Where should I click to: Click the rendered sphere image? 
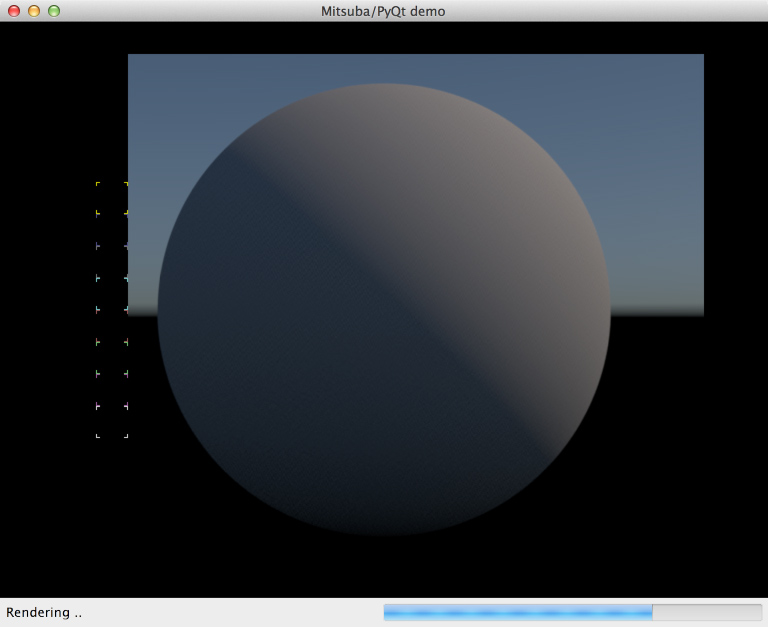[x=384, y=309]
